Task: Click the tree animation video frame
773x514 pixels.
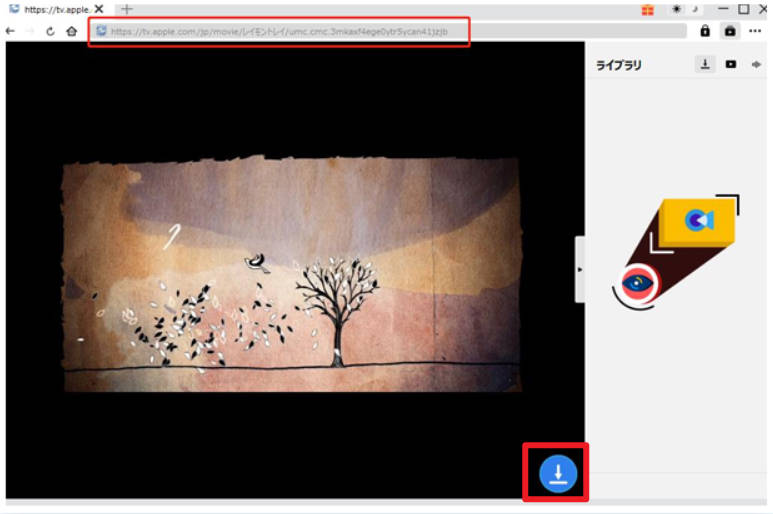Action: coord(292,274)
